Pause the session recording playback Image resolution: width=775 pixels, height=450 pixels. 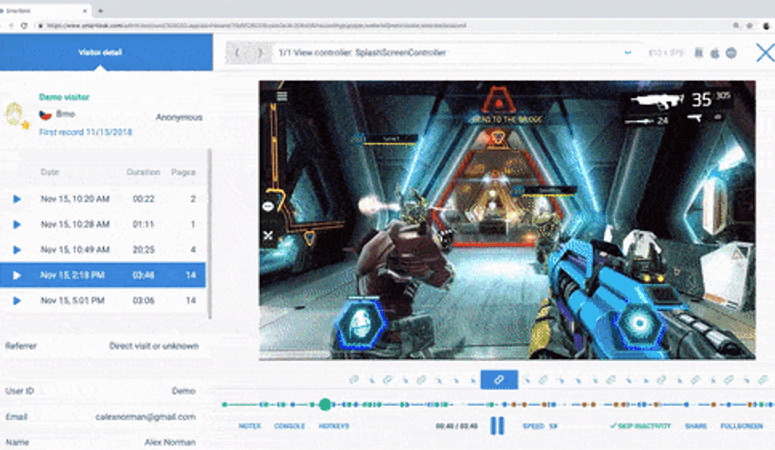click(497, 425)
